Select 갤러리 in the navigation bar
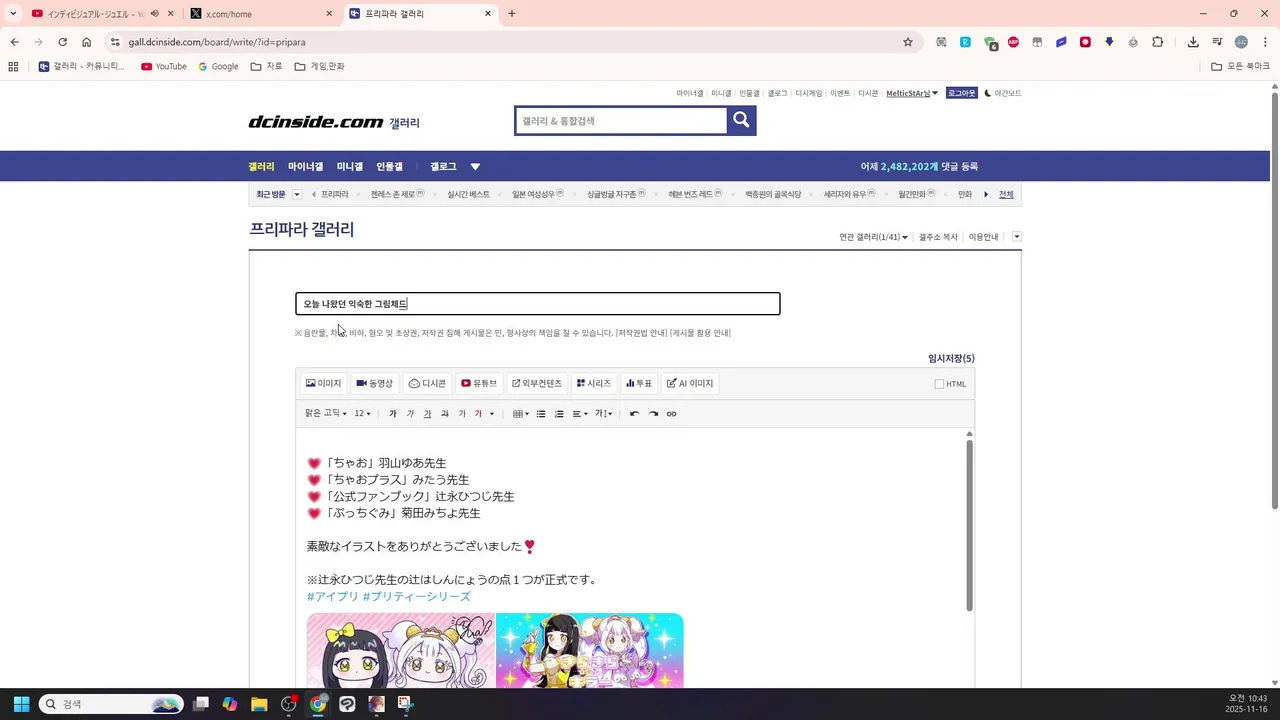The height and width of the screenshot is (720, 1280). click(x=261, y=167)
